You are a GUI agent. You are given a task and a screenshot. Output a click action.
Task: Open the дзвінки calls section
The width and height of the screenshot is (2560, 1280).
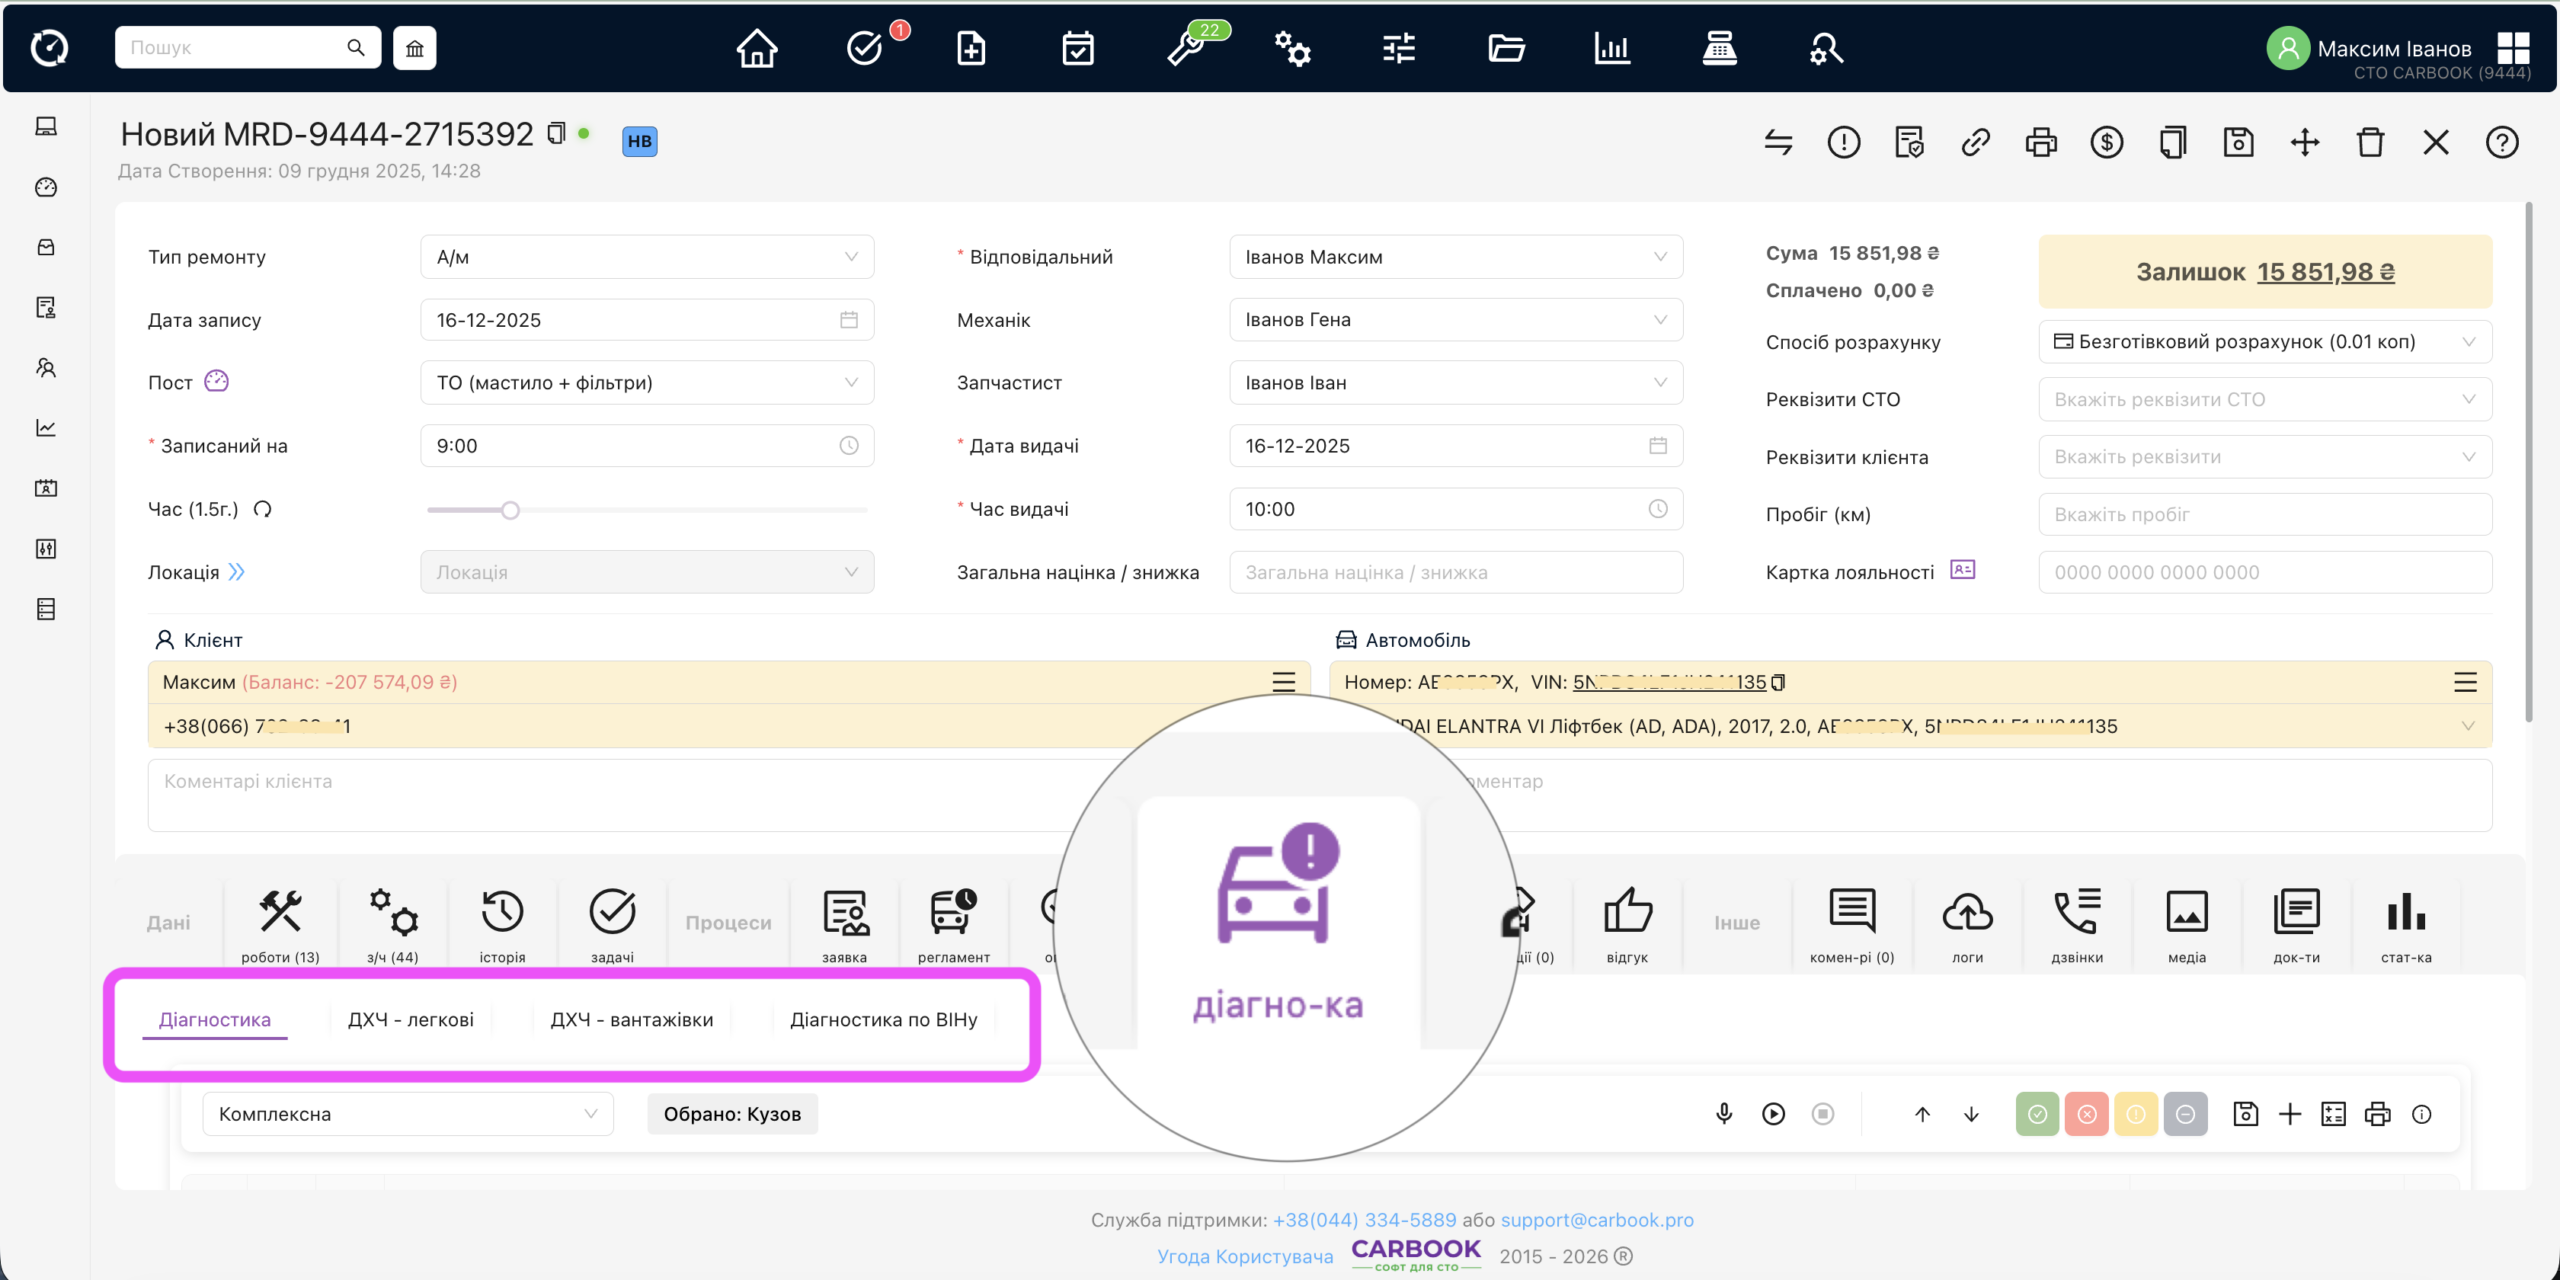pyautogui.click(x=2077, y=924)
